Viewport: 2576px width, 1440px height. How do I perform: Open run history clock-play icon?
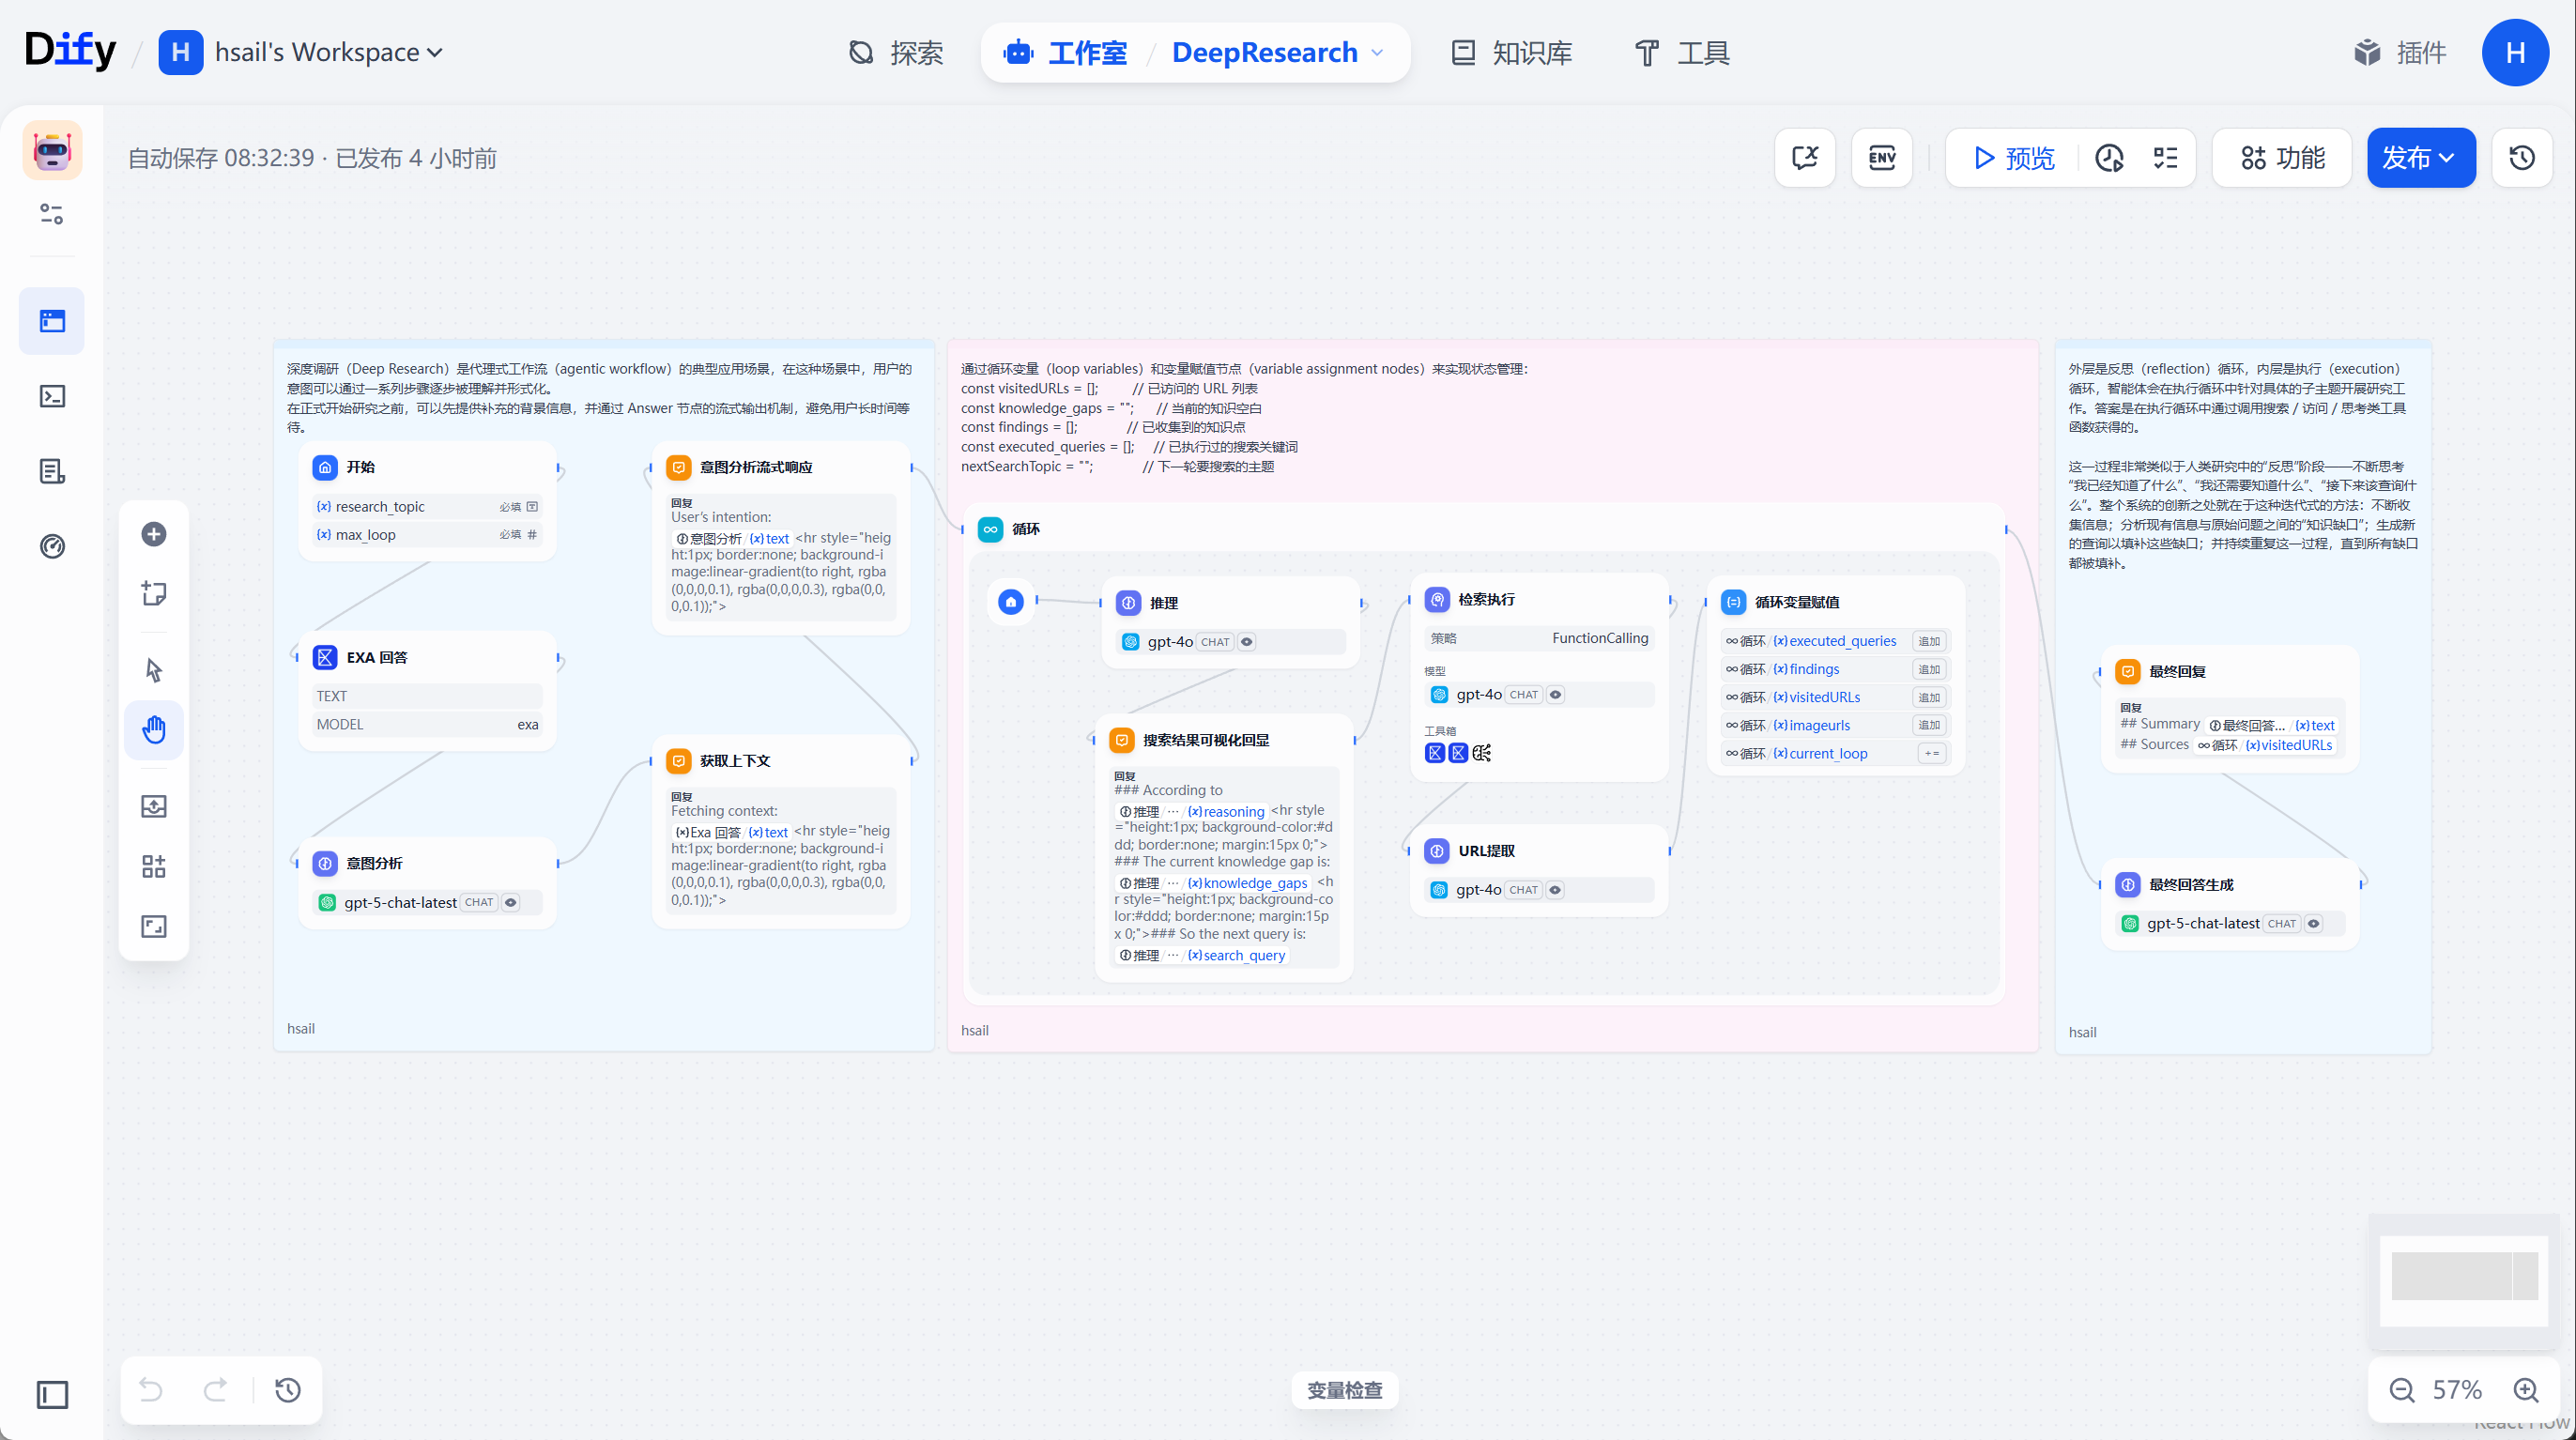pos(2109,158)
